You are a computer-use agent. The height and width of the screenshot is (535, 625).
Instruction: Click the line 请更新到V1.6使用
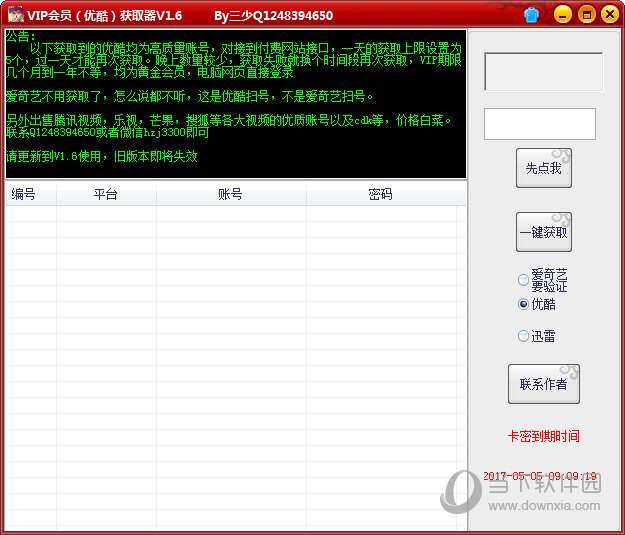[102, 156]
